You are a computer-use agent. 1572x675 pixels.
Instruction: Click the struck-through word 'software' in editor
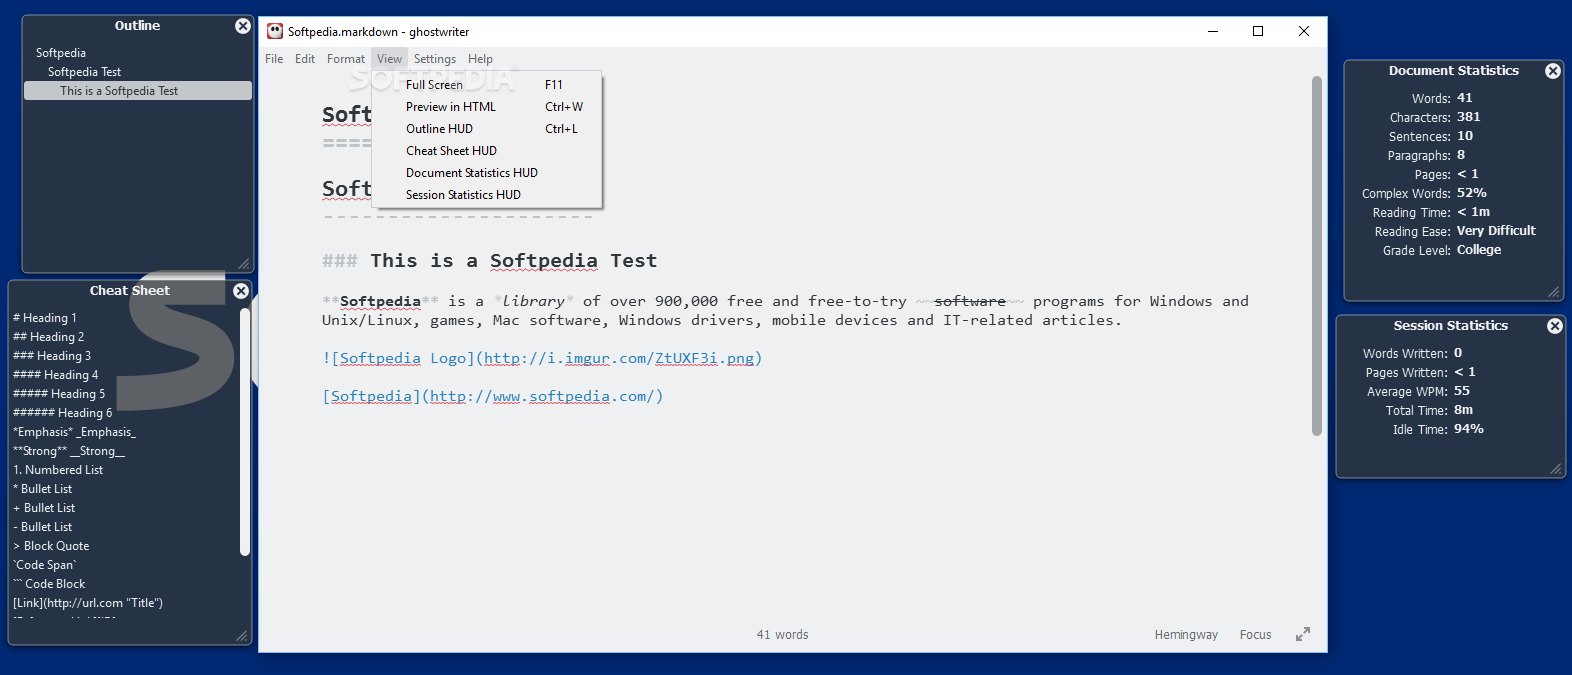[970, 301]
